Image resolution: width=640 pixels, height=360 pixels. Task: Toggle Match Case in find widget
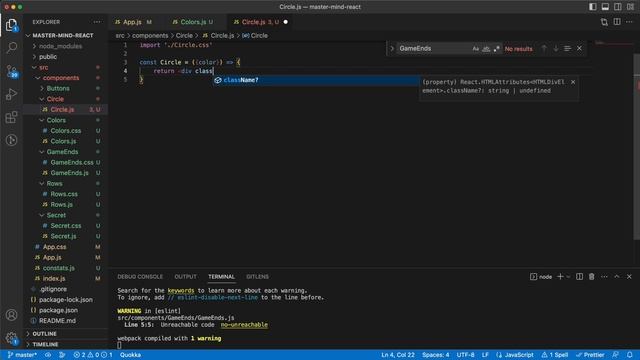476,49
